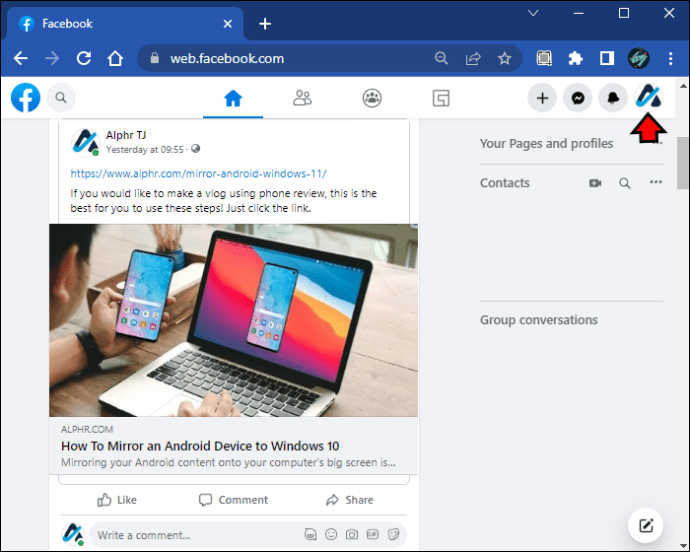Click the Your Pages and profiles heading
The image size is (690, 552).
pyautogui.click(x=546, y=144)
